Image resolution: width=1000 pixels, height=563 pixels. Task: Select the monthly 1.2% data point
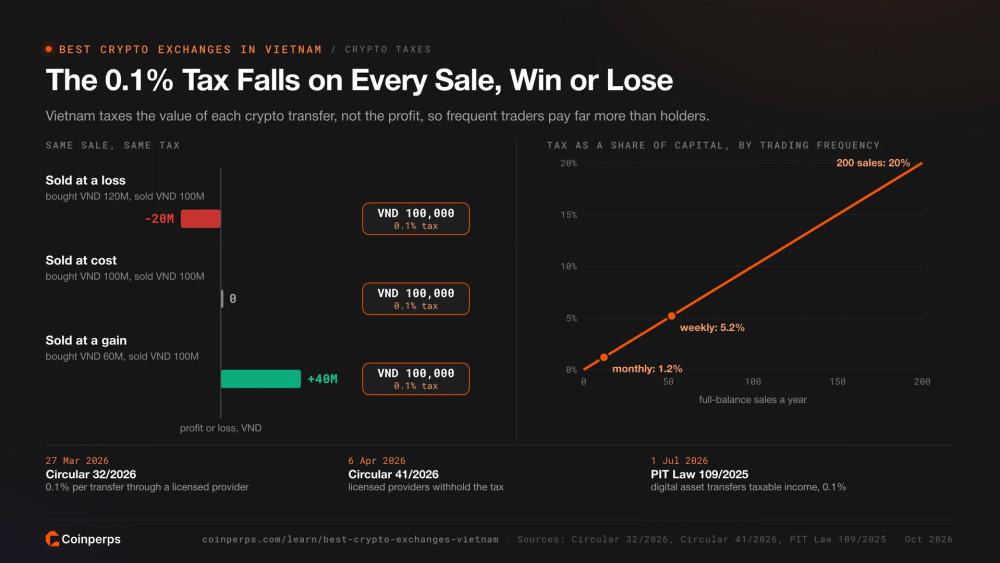[604, 358]
